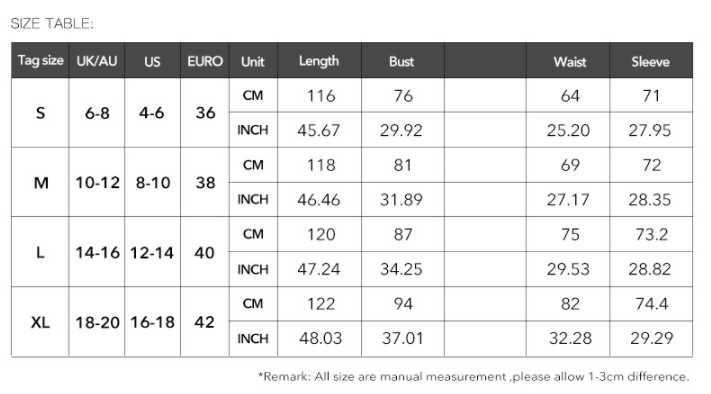Select the 81 cm bust value

[x=403, y=165]
